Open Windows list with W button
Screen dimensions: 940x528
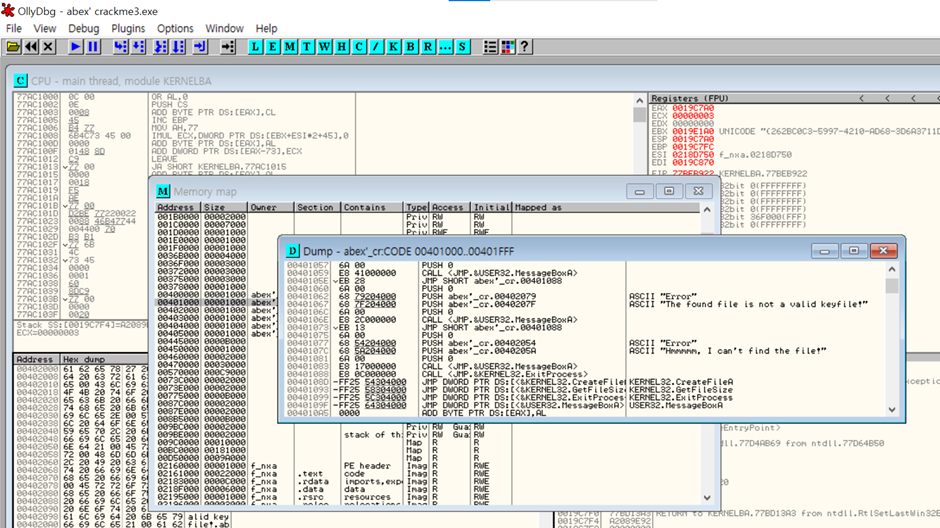tap(324, 47)
